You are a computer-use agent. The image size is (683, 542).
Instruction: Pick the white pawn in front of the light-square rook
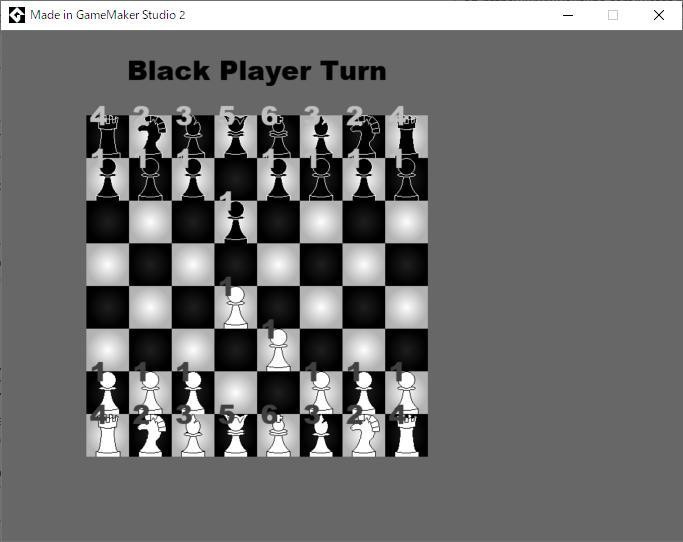click(108, 393)
